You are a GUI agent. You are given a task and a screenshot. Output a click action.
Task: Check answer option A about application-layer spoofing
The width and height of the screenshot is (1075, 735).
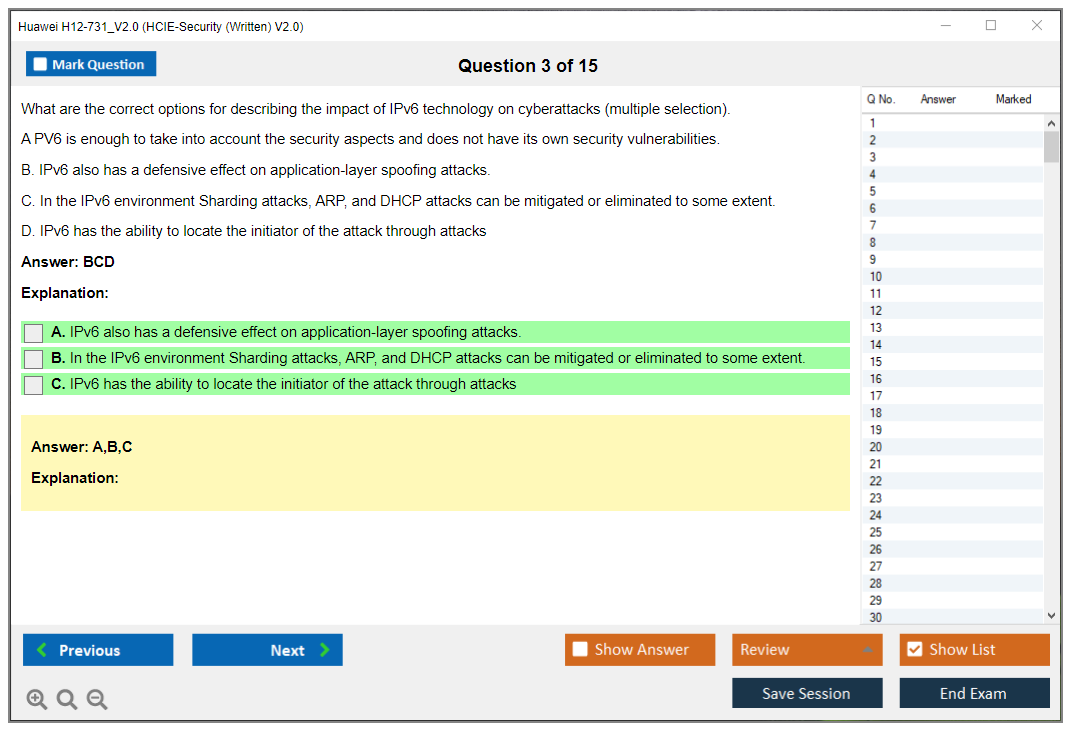coord(34,333)
